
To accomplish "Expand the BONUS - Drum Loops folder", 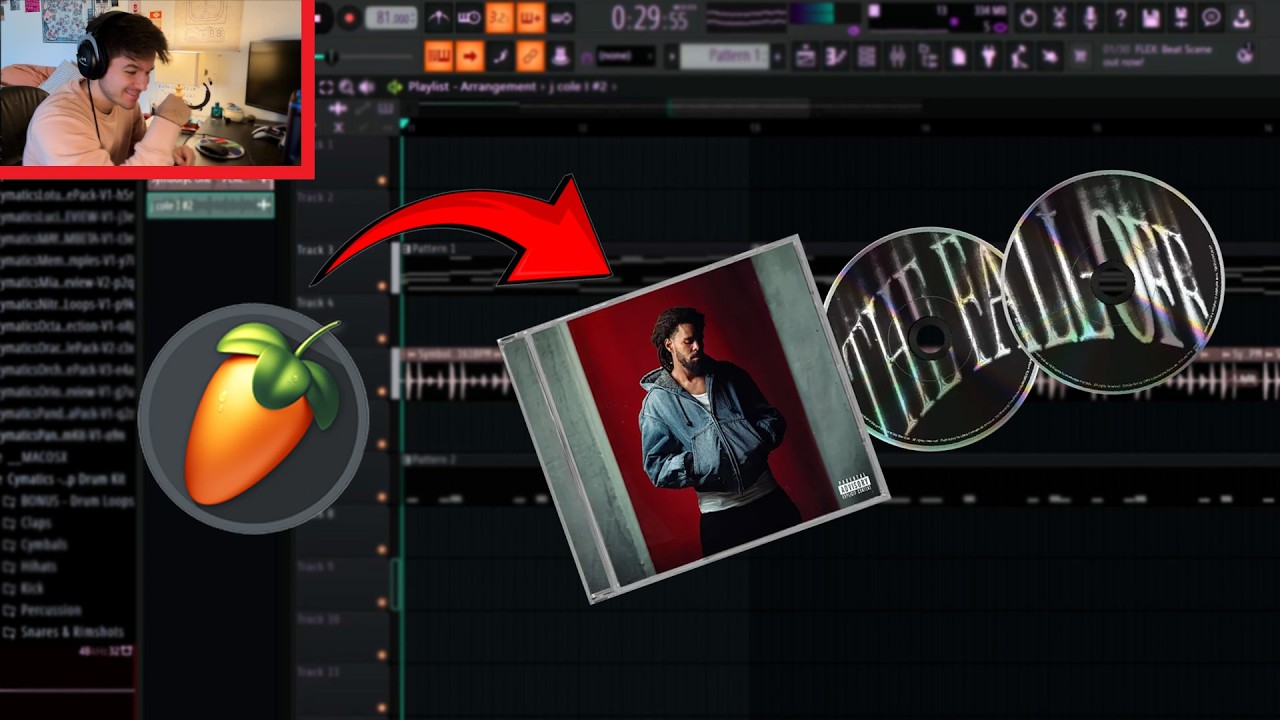I will click(69, 501).
